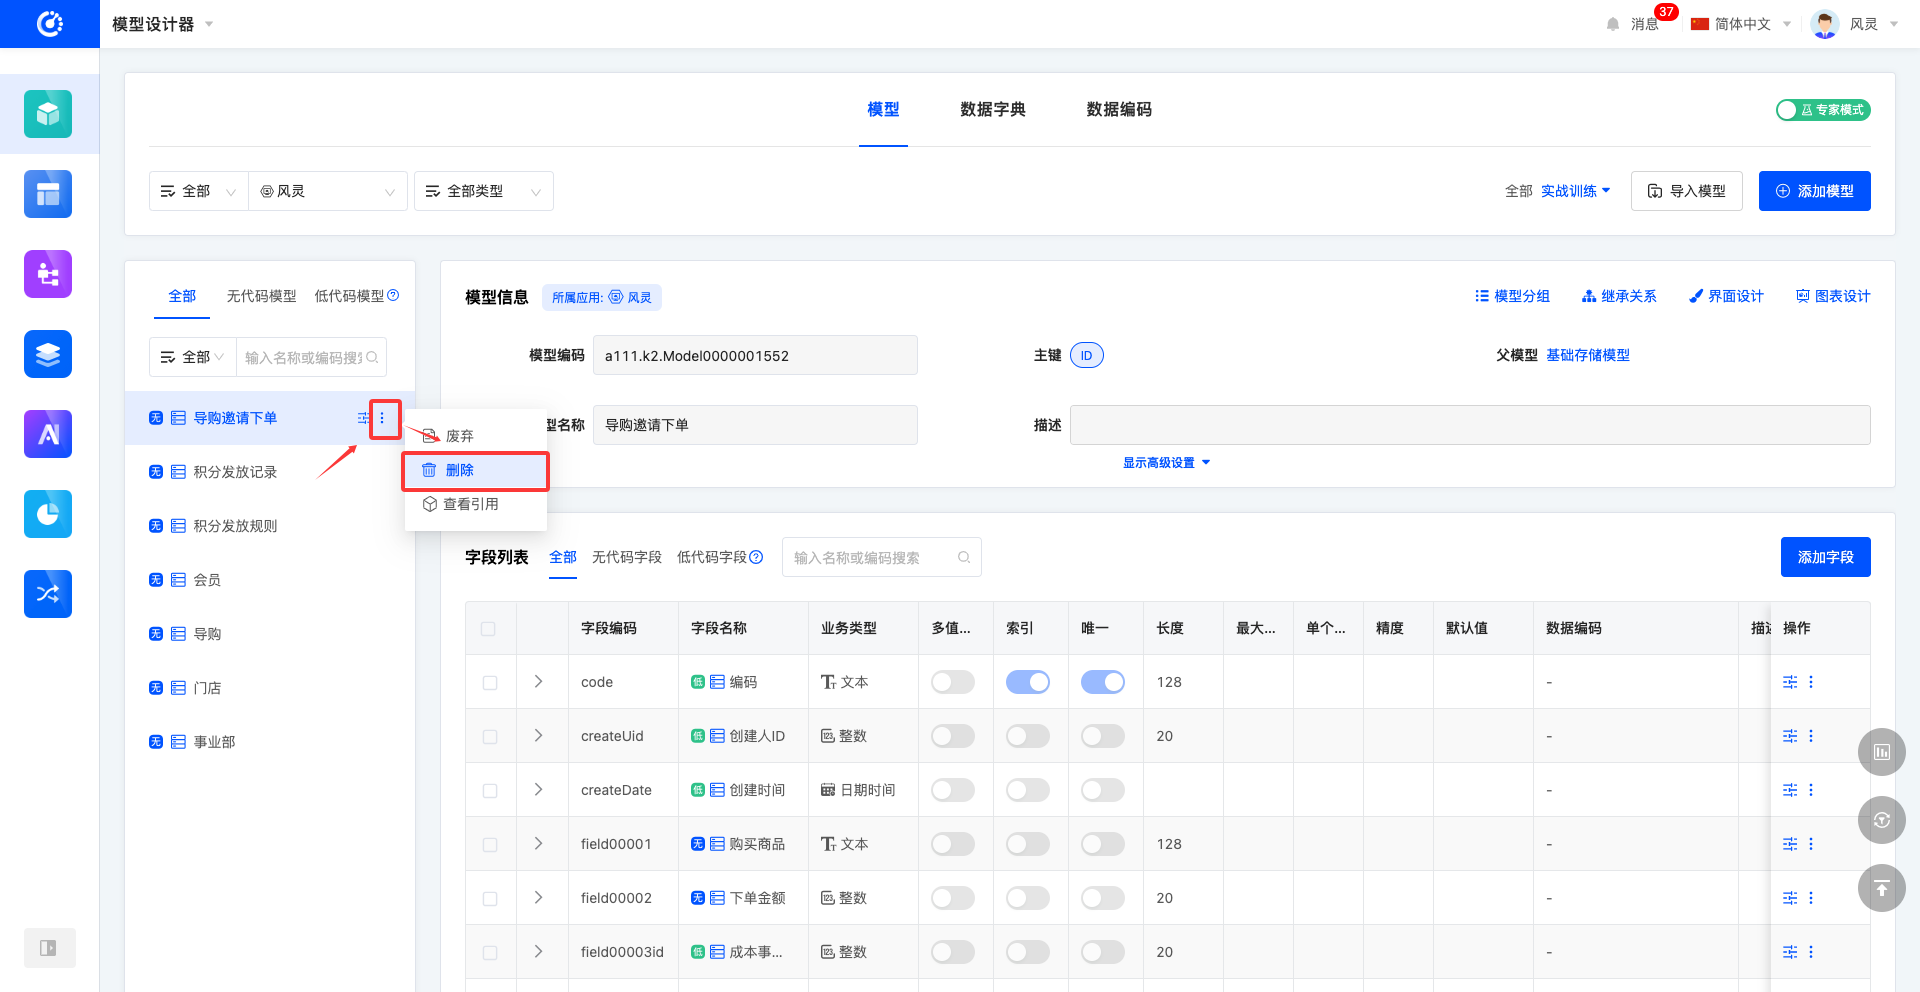Click the user avatar for 风灵
The height and width of the screenshot is (992, 1920).
coord(1825,24)
